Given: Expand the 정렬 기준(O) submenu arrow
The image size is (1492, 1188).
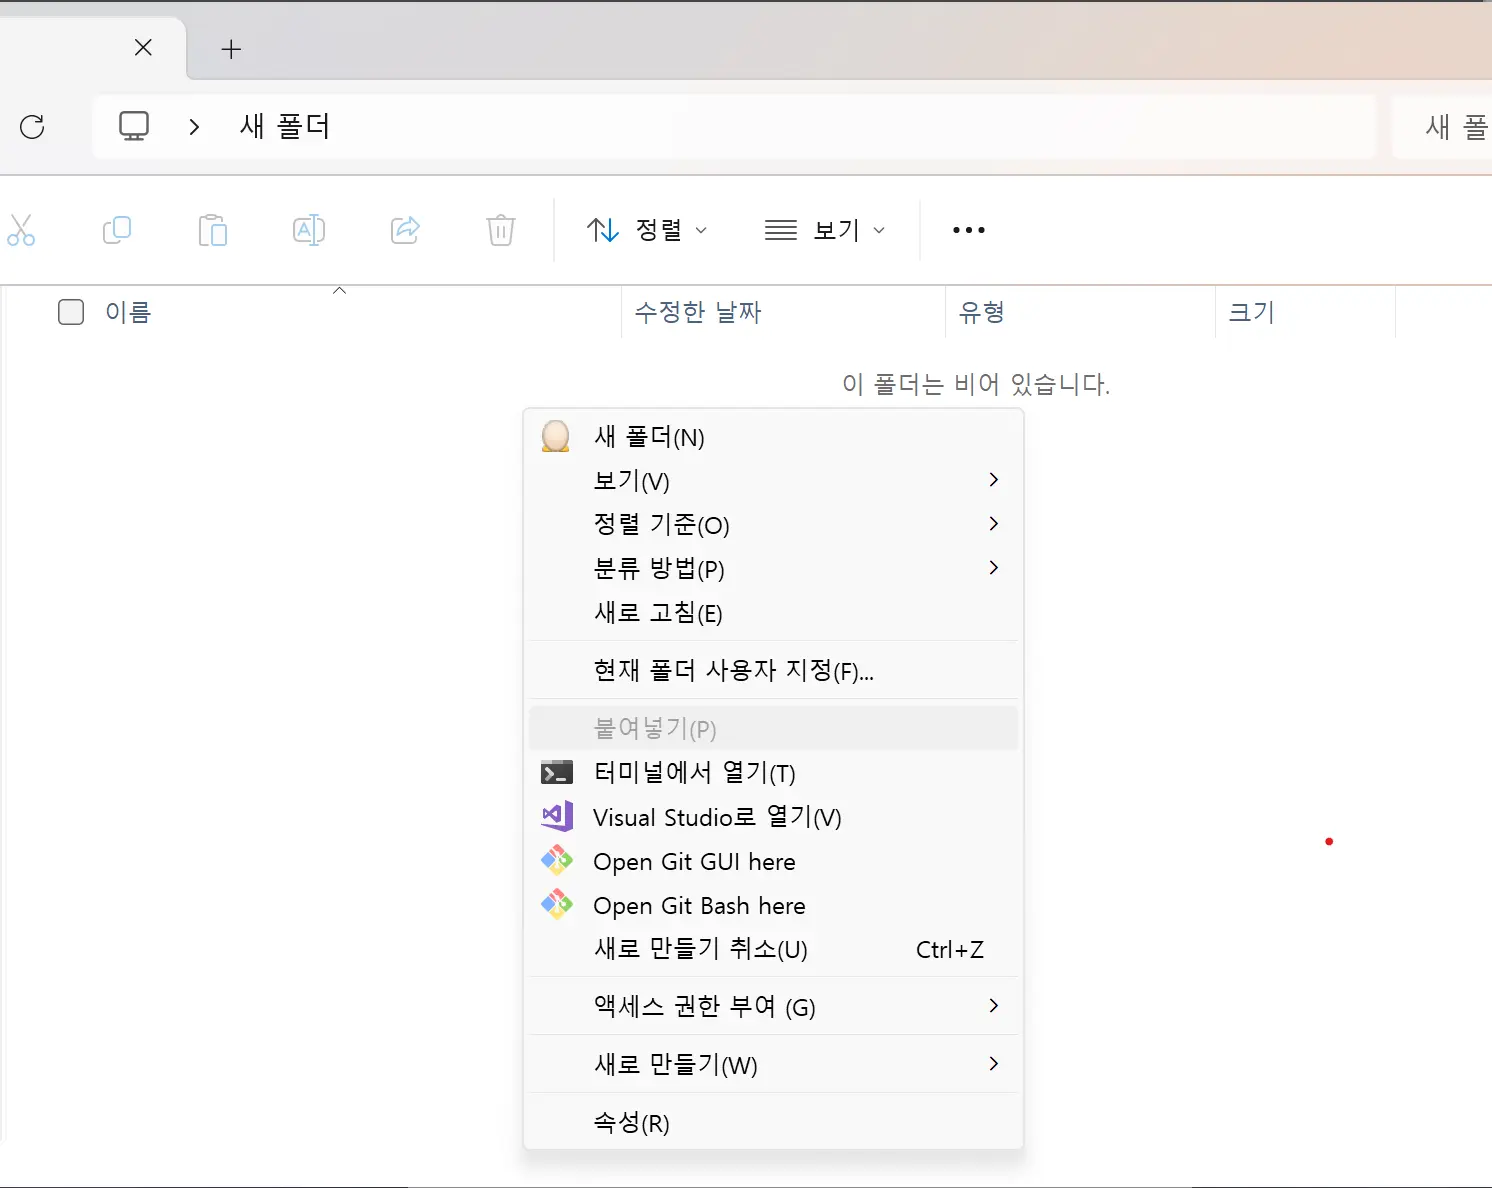Looking at the screenshot, I should 993,523.
